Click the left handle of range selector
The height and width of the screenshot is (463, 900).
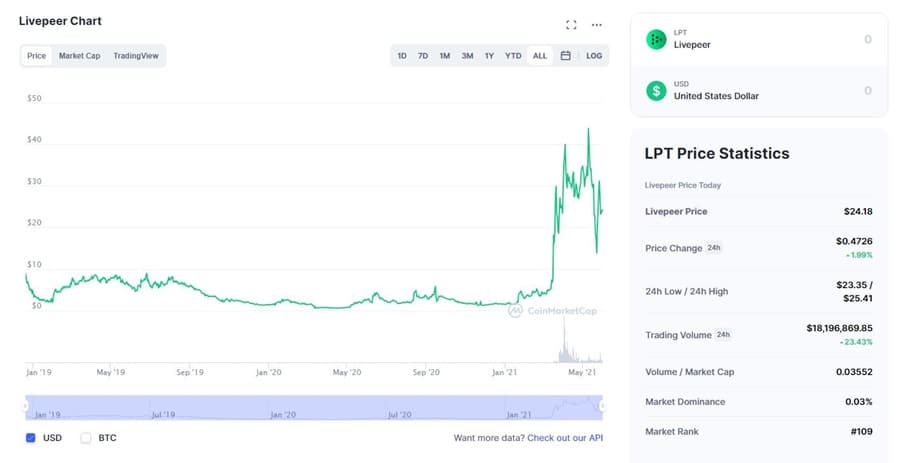[26, 406]
